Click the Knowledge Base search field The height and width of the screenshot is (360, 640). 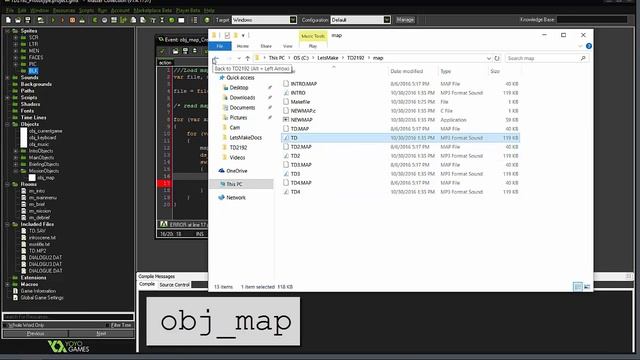tap(592, 20)
